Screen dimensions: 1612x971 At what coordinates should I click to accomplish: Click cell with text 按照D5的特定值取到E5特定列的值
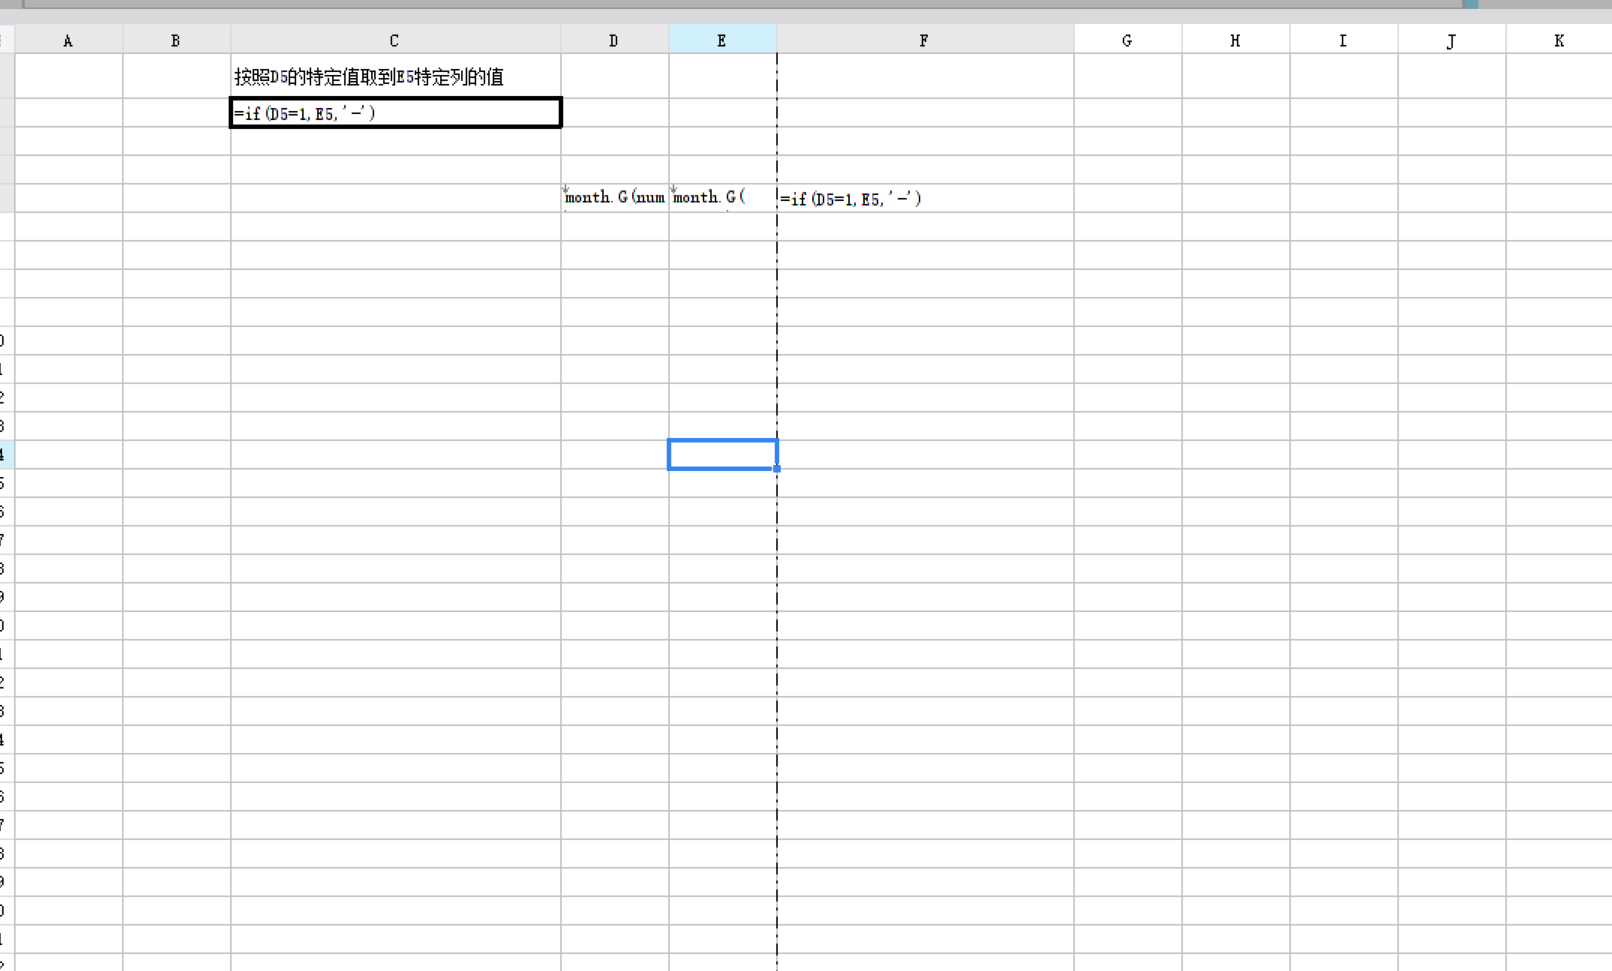tap(395, 76)
